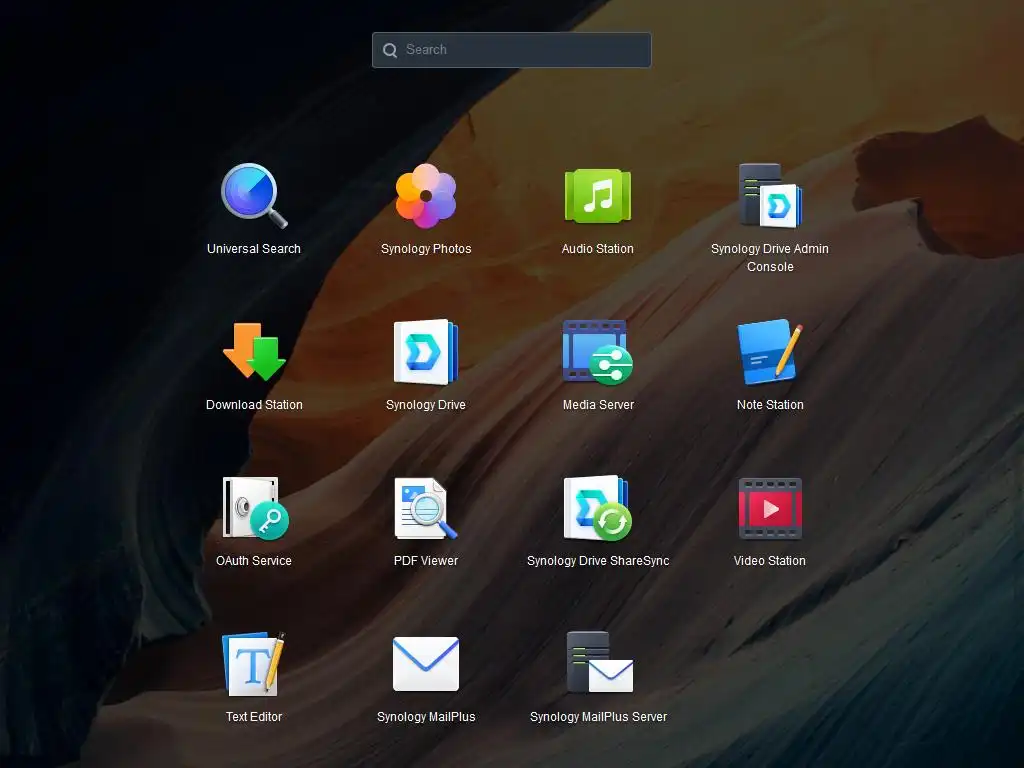Open Synology MailPlus Server icon

pos(600,662)
